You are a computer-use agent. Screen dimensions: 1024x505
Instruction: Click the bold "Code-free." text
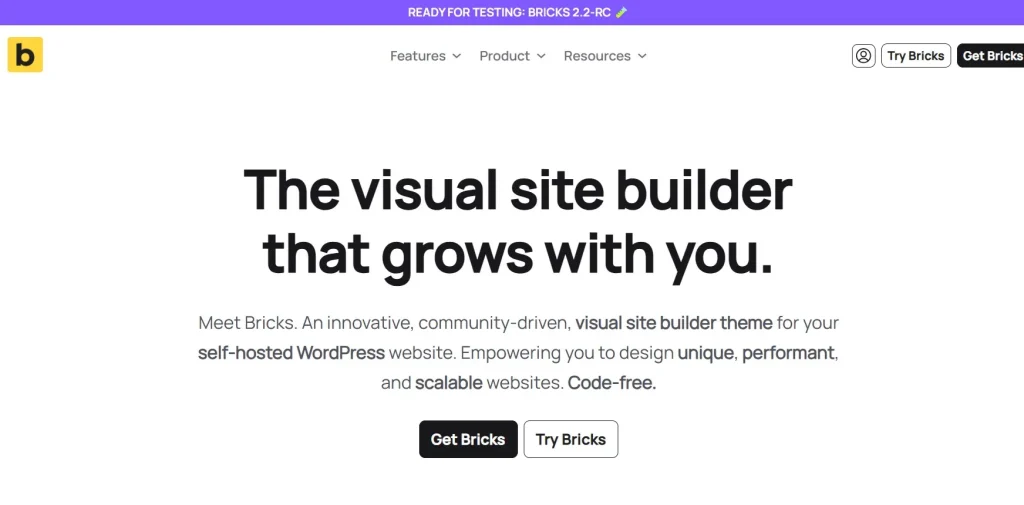pyautogui.click(x=612, y=383)
